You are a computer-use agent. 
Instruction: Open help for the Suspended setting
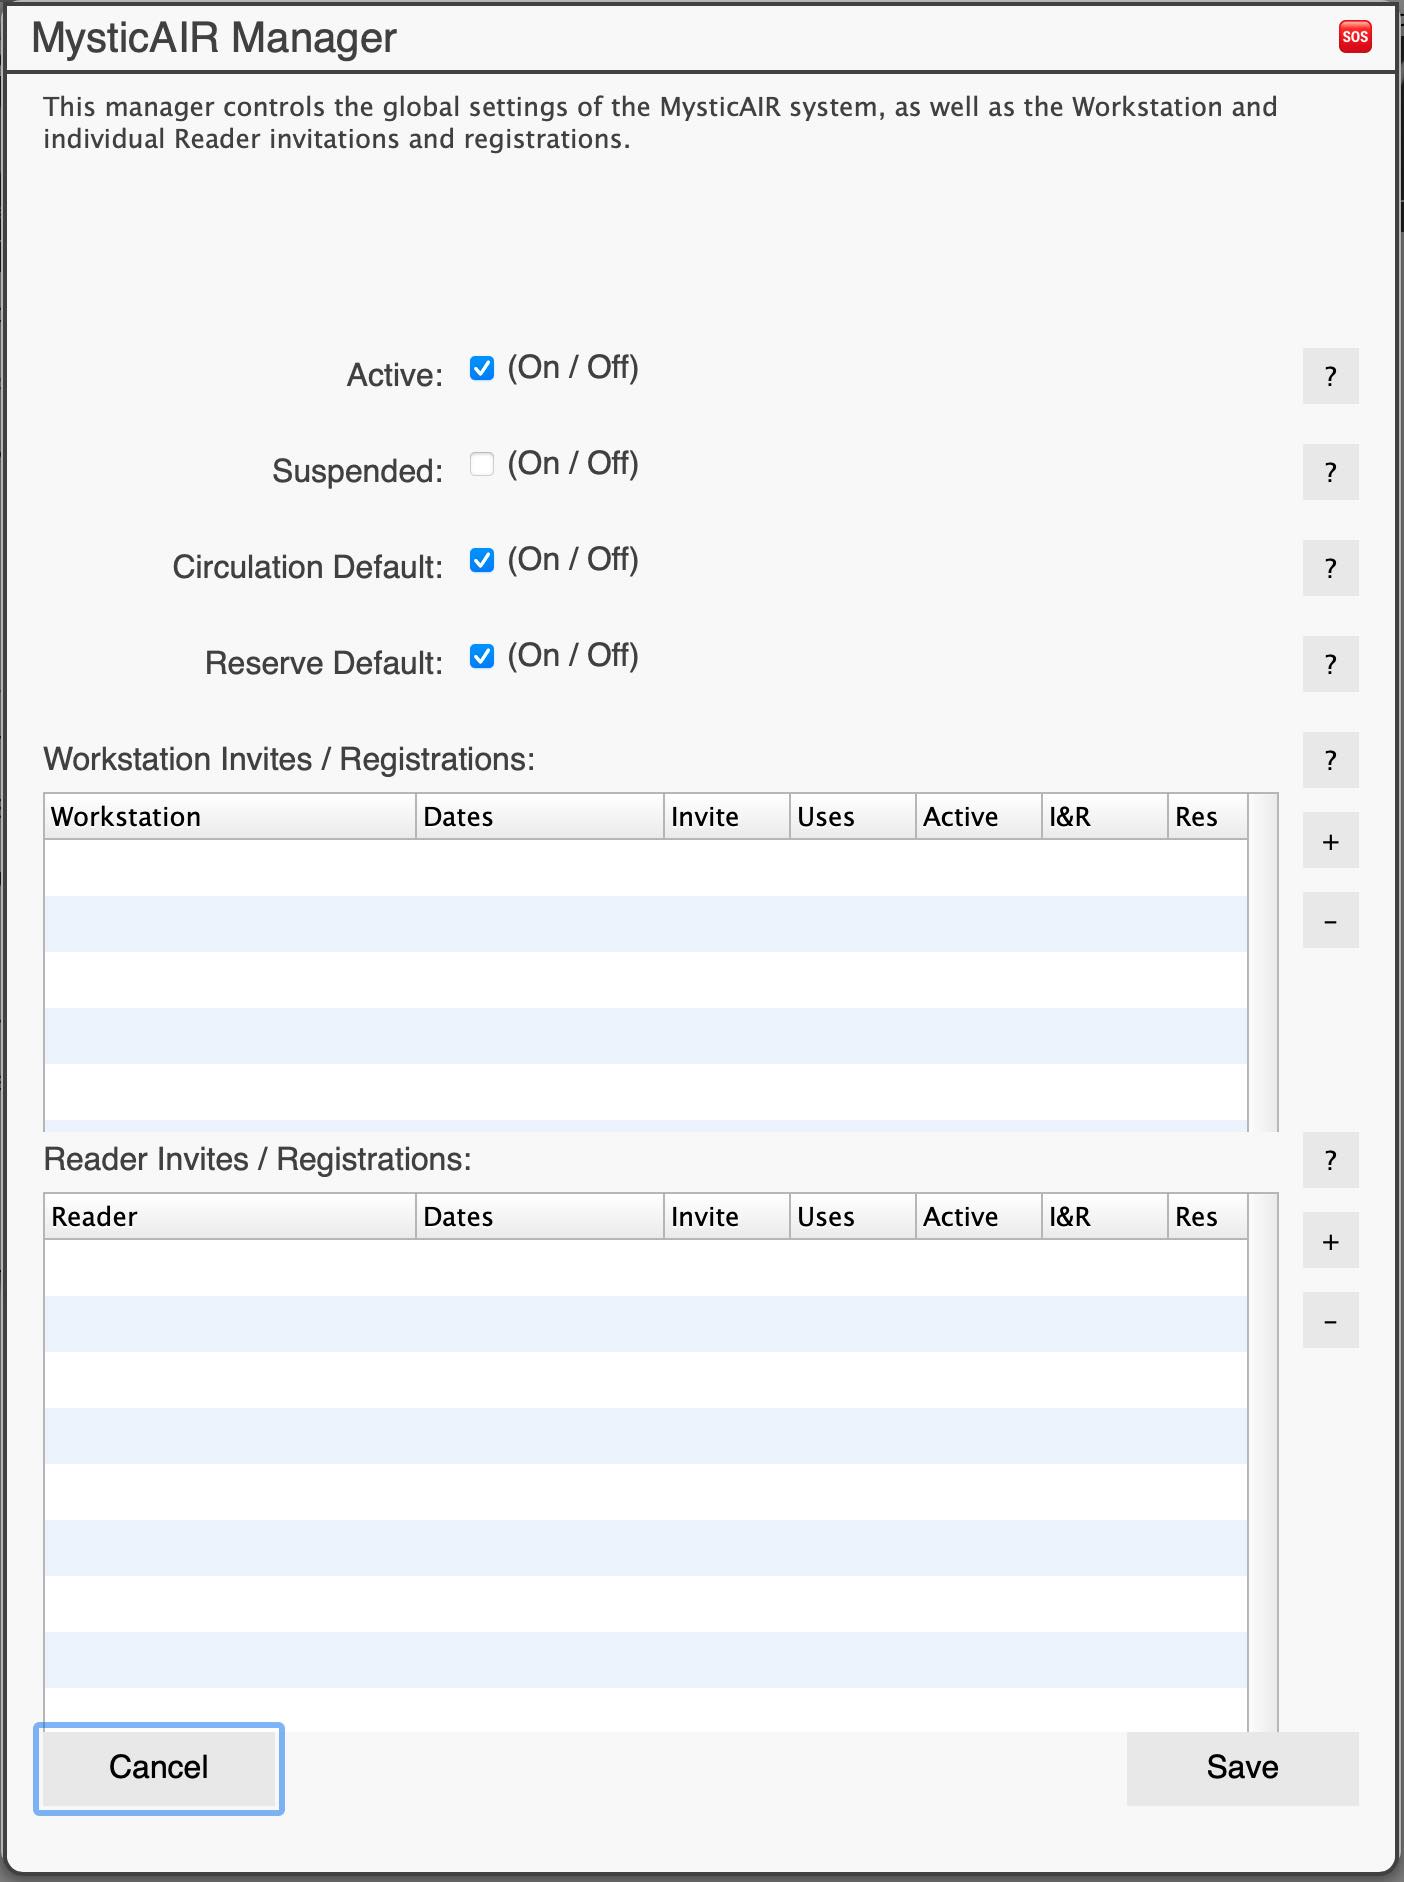[x=1330, y=472]
